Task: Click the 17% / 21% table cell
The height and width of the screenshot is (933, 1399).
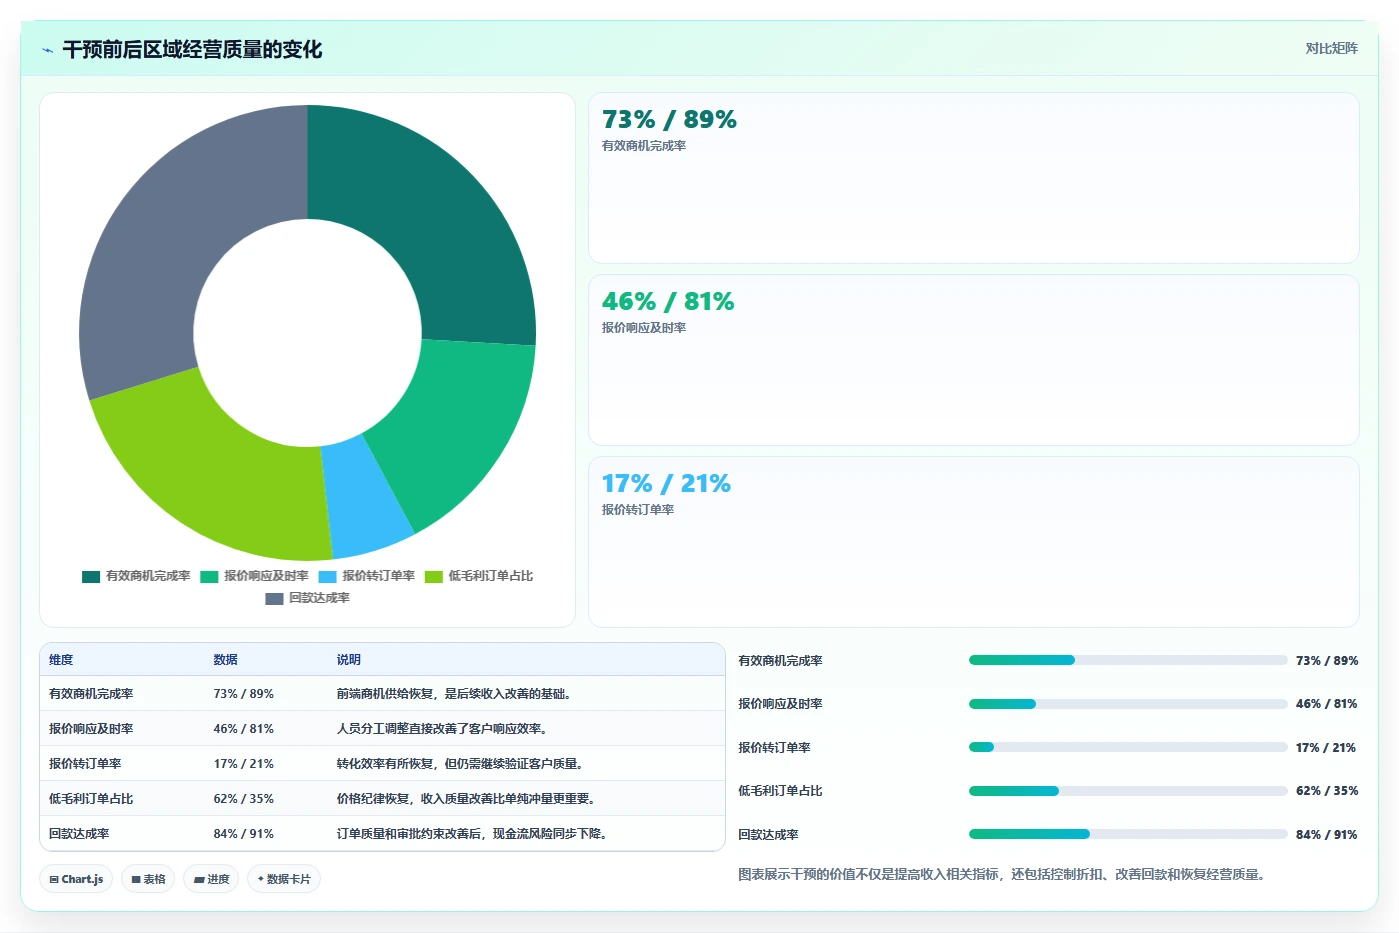Action: [x=243, y=764]
